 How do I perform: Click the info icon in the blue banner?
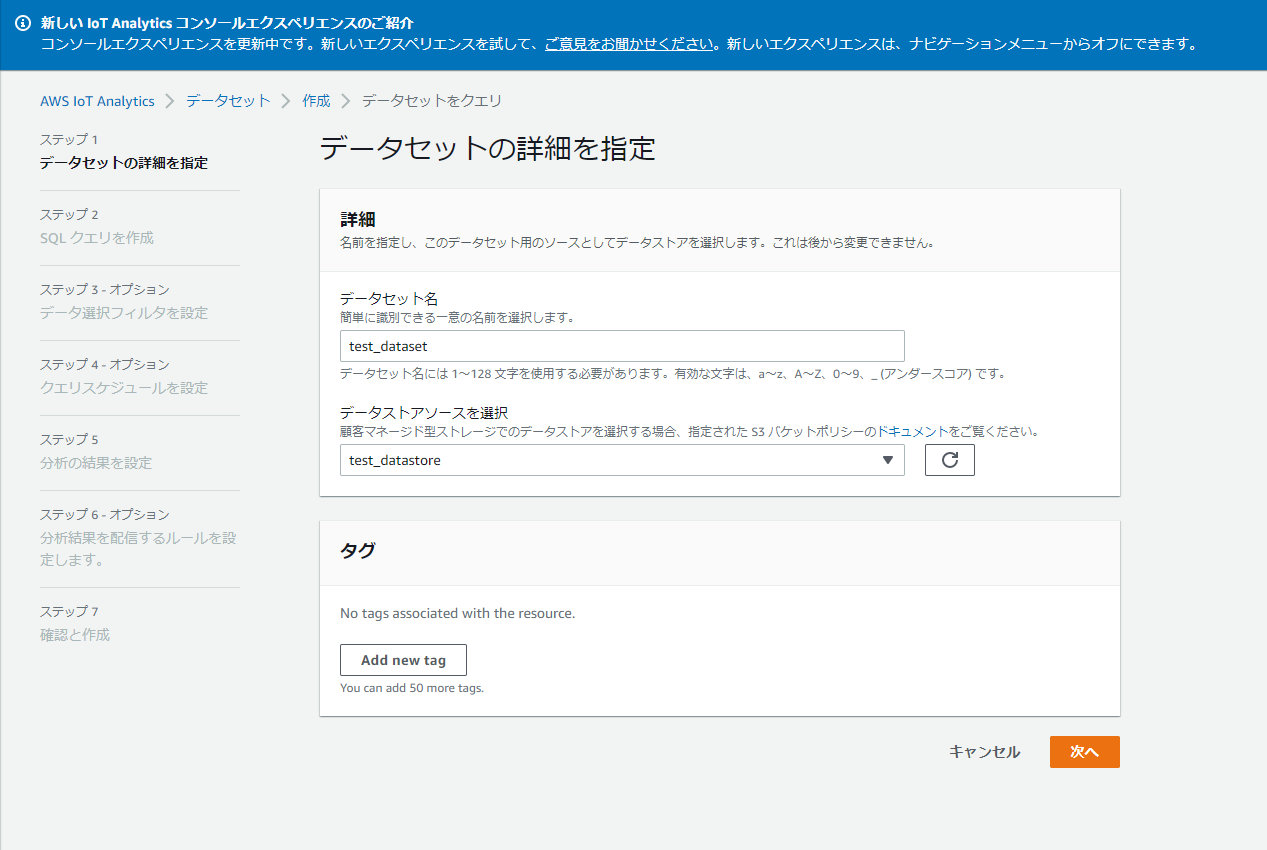(x=23, y=22)
